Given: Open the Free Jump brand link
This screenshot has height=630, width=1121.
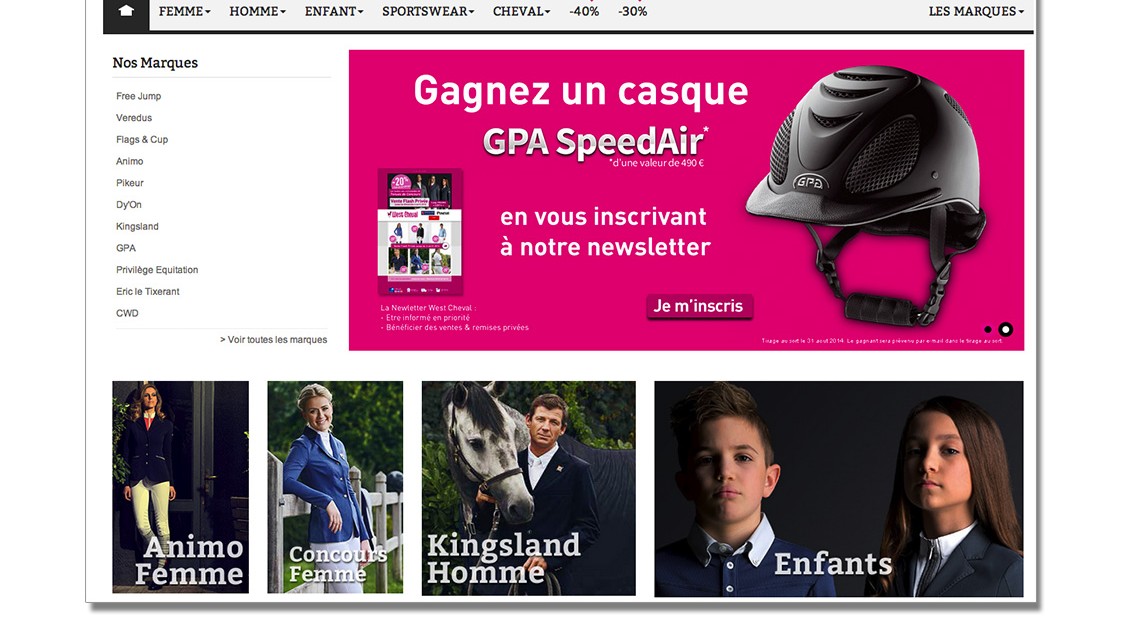Looking at the screenshot, I should coord(139,96).
